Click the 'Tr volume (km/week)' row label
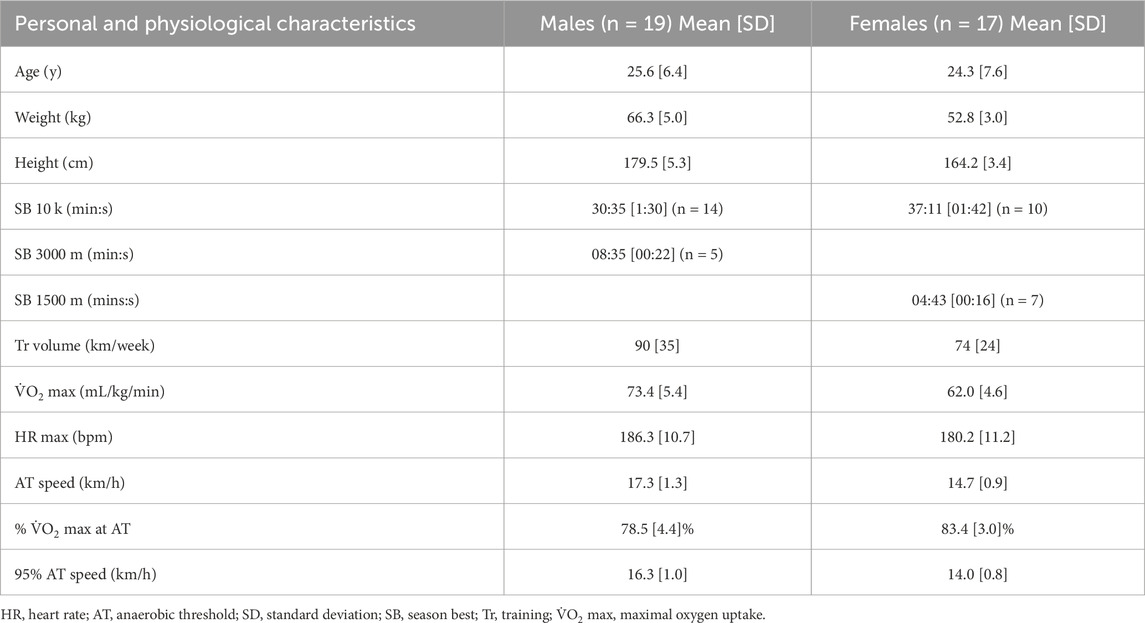The width and height of the screenshot is (1145, 623). (84, 345)
